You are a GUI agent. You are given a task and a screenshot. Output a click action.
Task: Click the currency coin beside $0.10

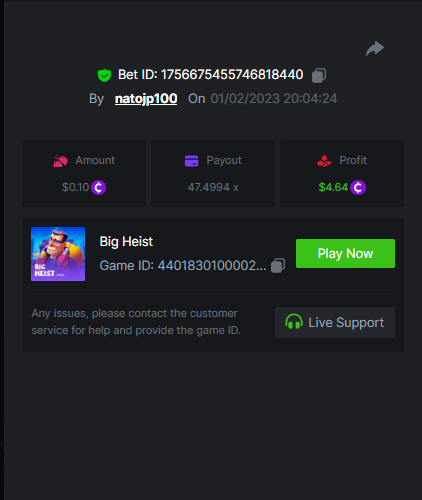pos(98,187)
